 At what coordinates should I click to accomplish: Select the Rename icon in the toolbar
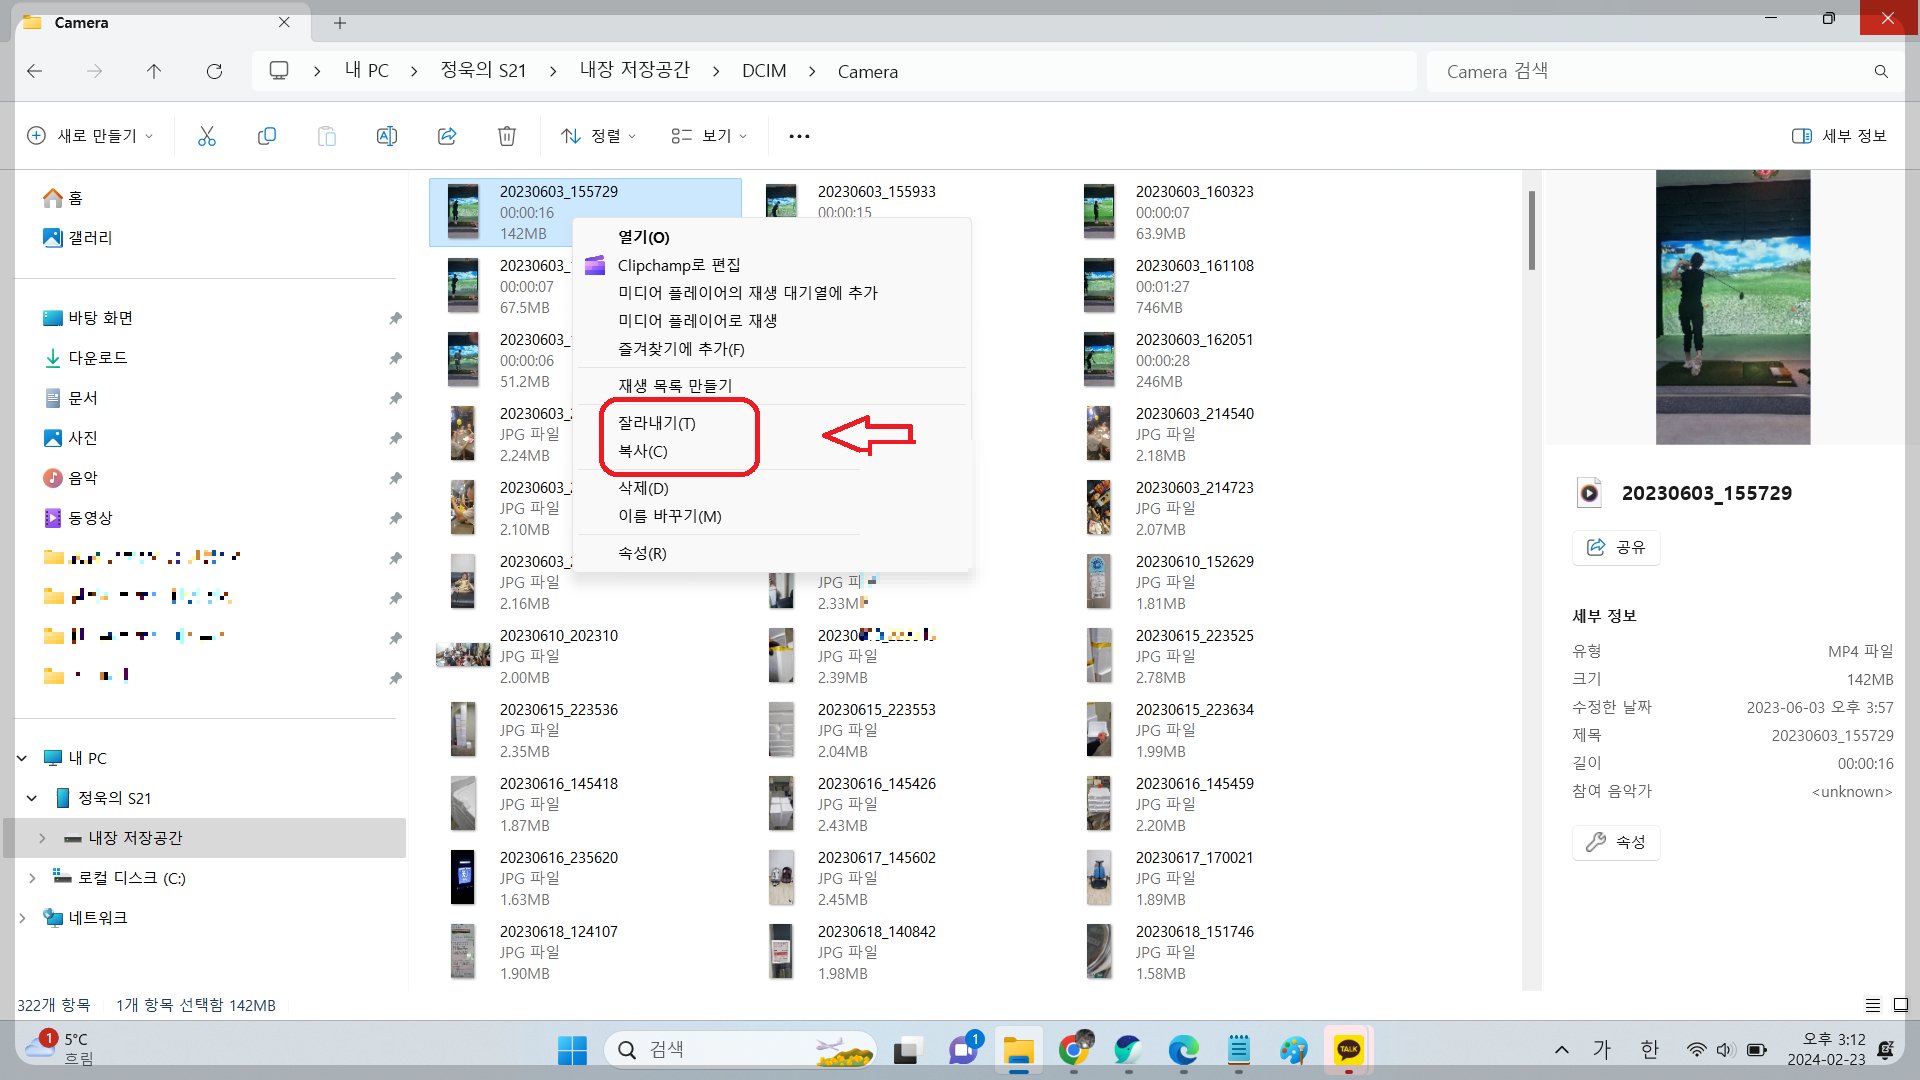click(387, 135)
